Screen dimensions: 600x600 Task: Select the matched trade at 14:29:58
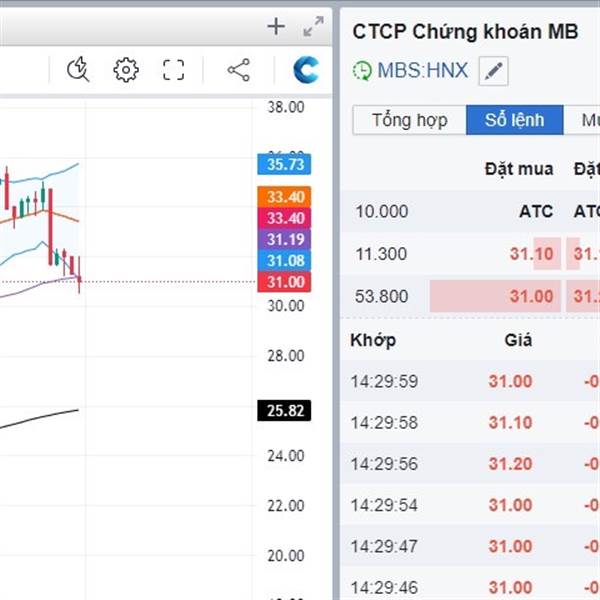click(x=470, y=422)
